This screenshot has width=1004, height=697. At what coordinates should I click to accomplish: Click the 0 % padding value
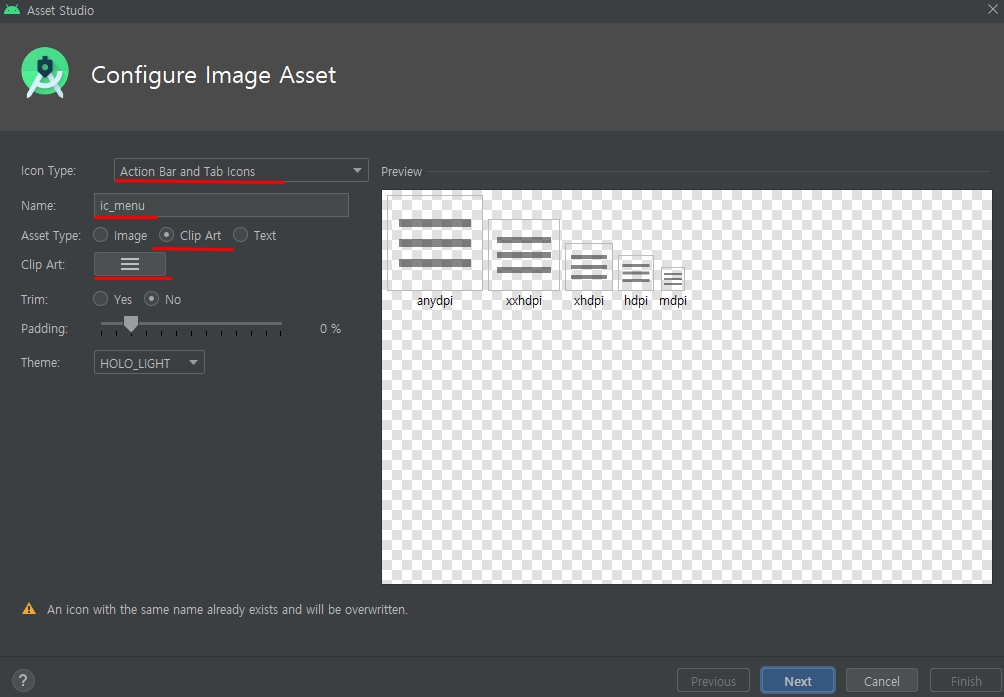point(330,328)
